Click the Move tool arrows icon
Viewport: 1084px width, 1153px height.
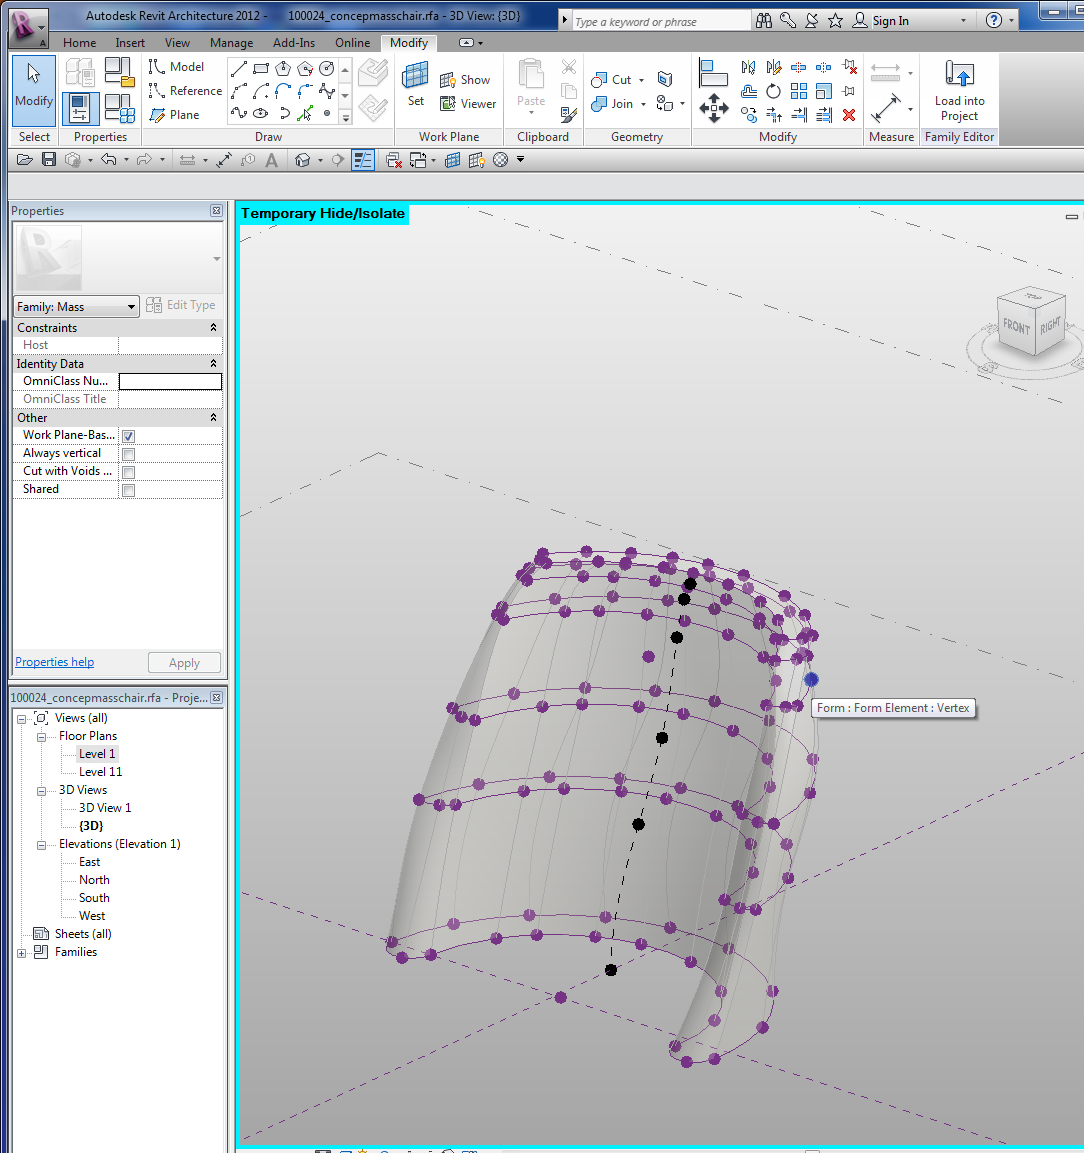[x=713, y=109]
